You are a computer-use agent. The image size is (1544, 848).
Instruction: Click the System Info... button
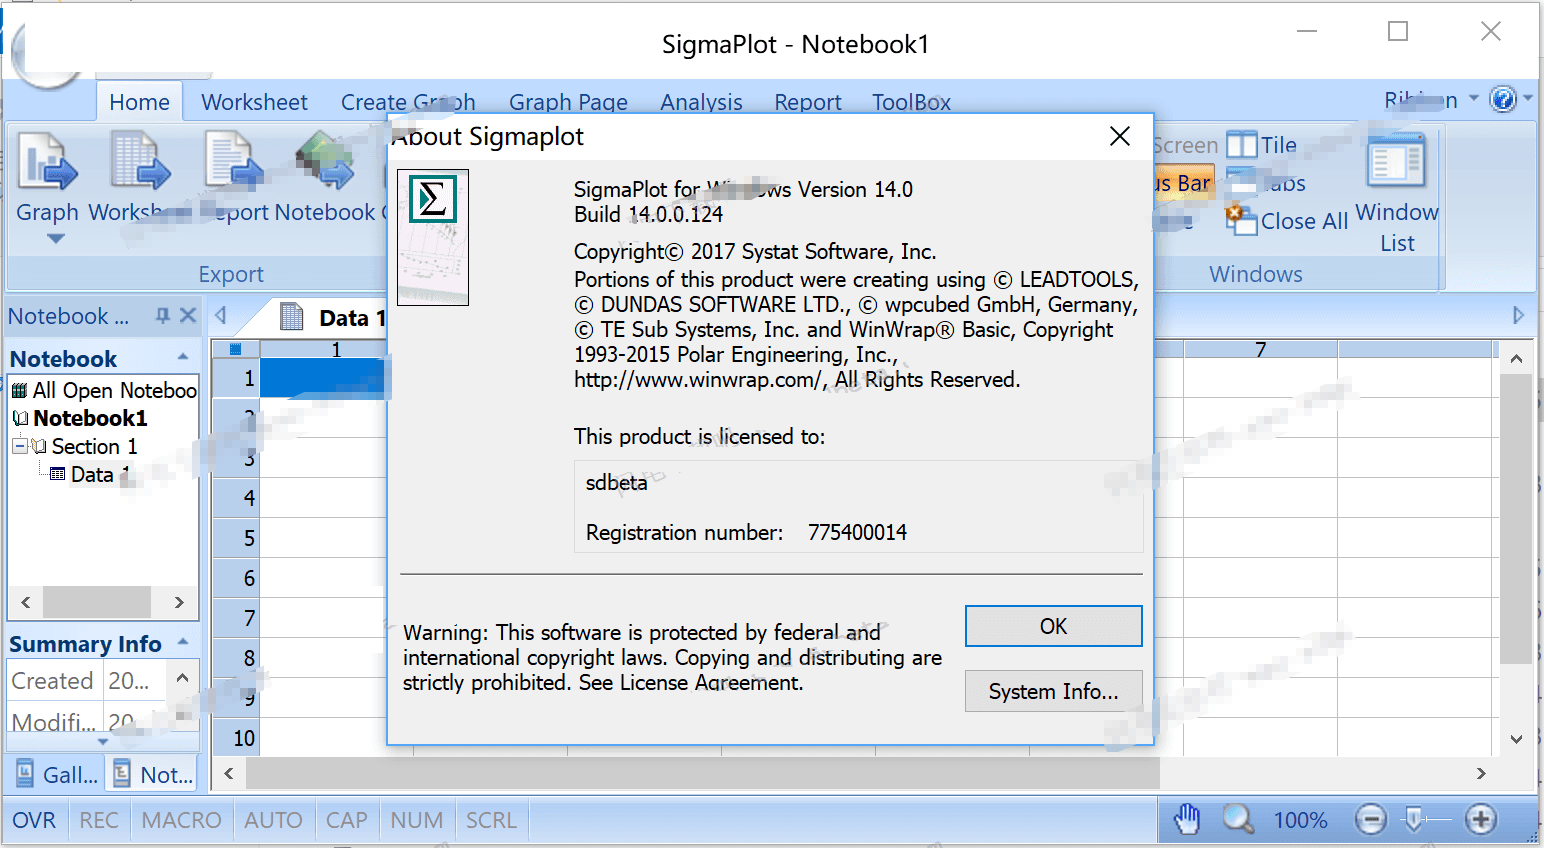(x=1053, y=691)
